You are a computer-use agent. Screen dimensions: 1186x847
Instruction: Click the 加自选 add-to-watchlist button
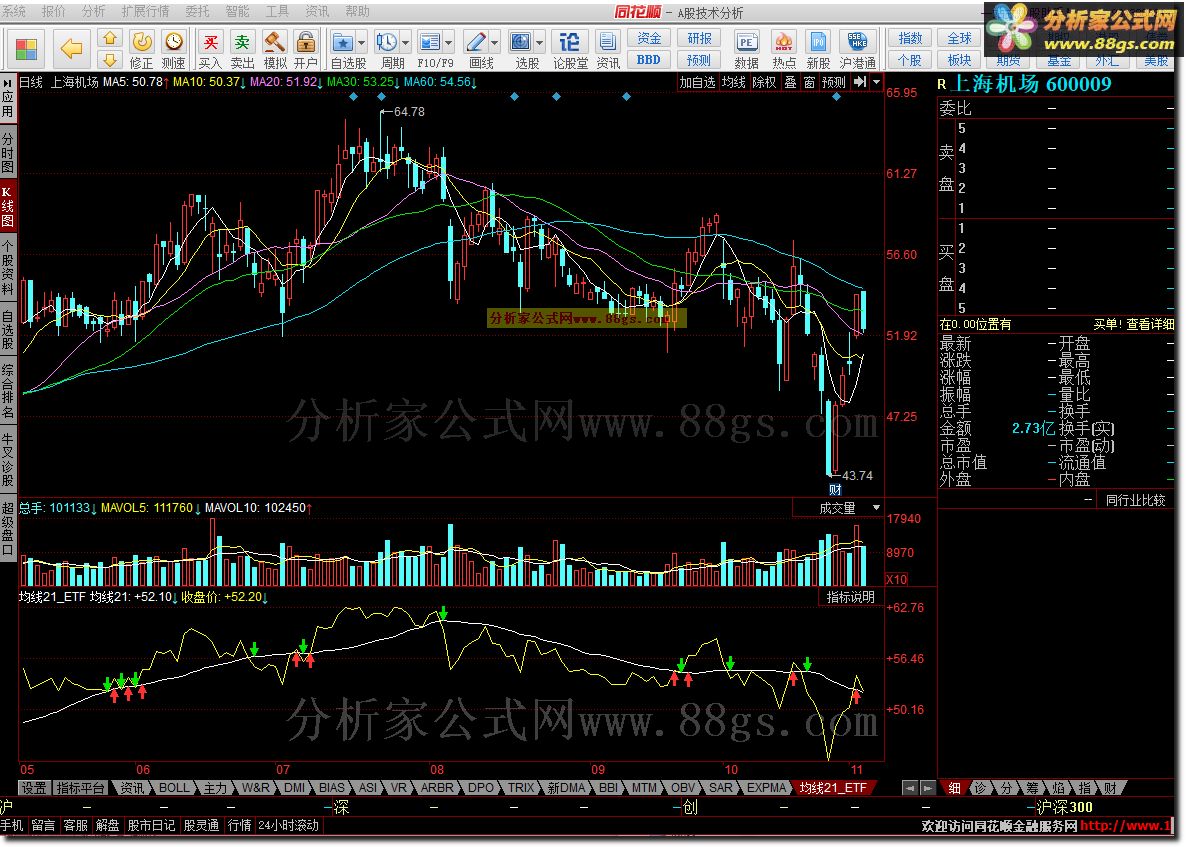pyautogui.click(x=697, y=82)
